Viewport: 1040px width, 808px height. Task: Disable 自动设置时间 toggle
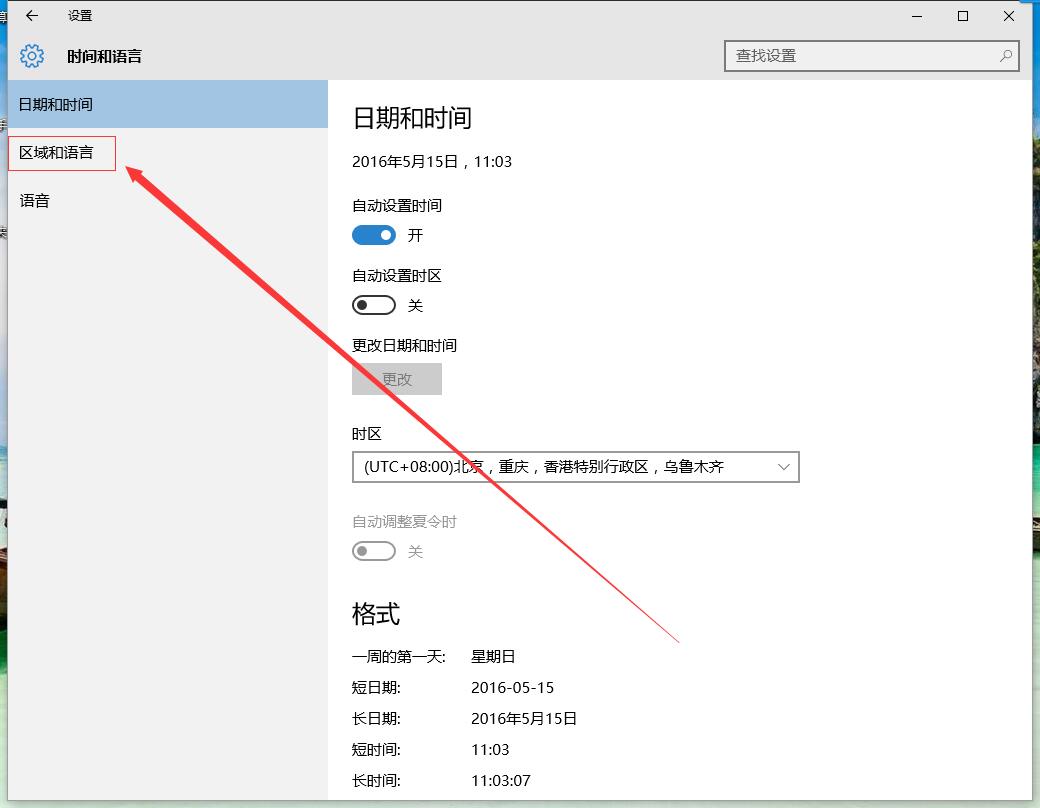[374, 235]
